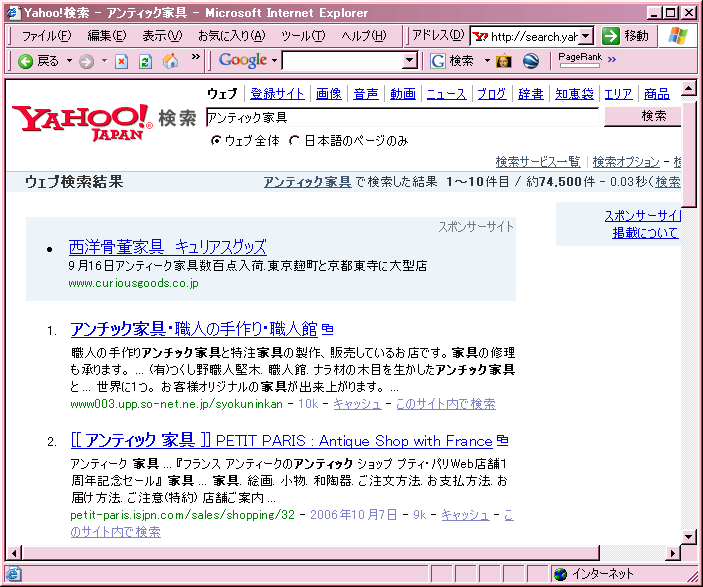Screen dimensions: 703x587
Task: Go to the Home page icon
Action: (x=170, y=61)
